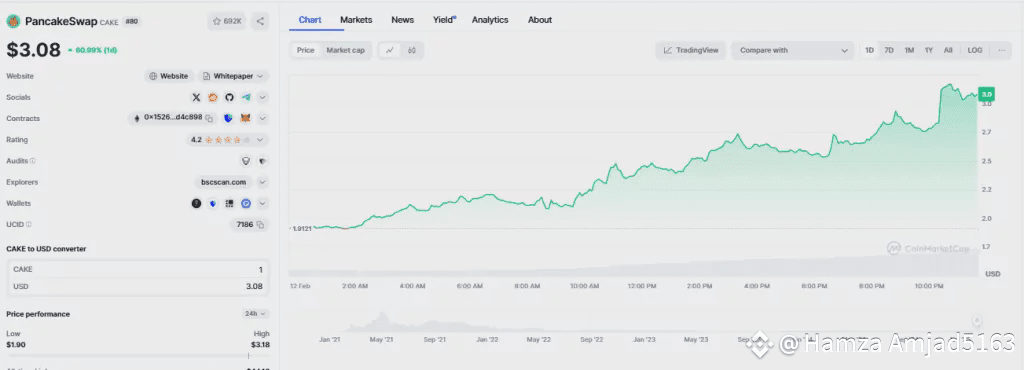1024x370 pixels.
Task: Click the Website button
Action: pos(168,76)
